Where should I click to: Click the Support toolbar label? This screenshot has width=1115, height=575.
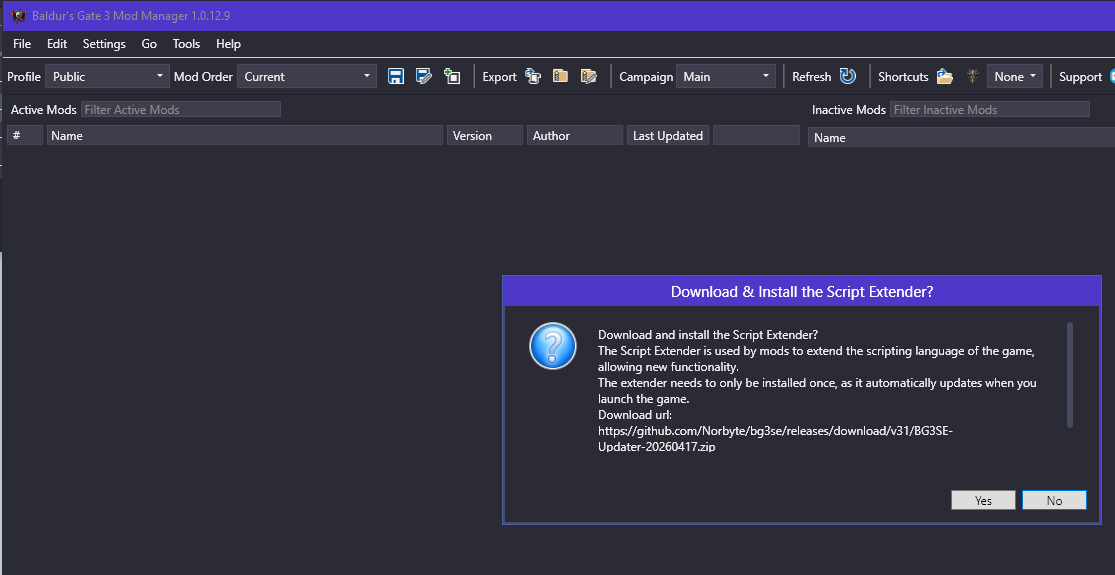pyautogui.click(x=1080, y=77)
